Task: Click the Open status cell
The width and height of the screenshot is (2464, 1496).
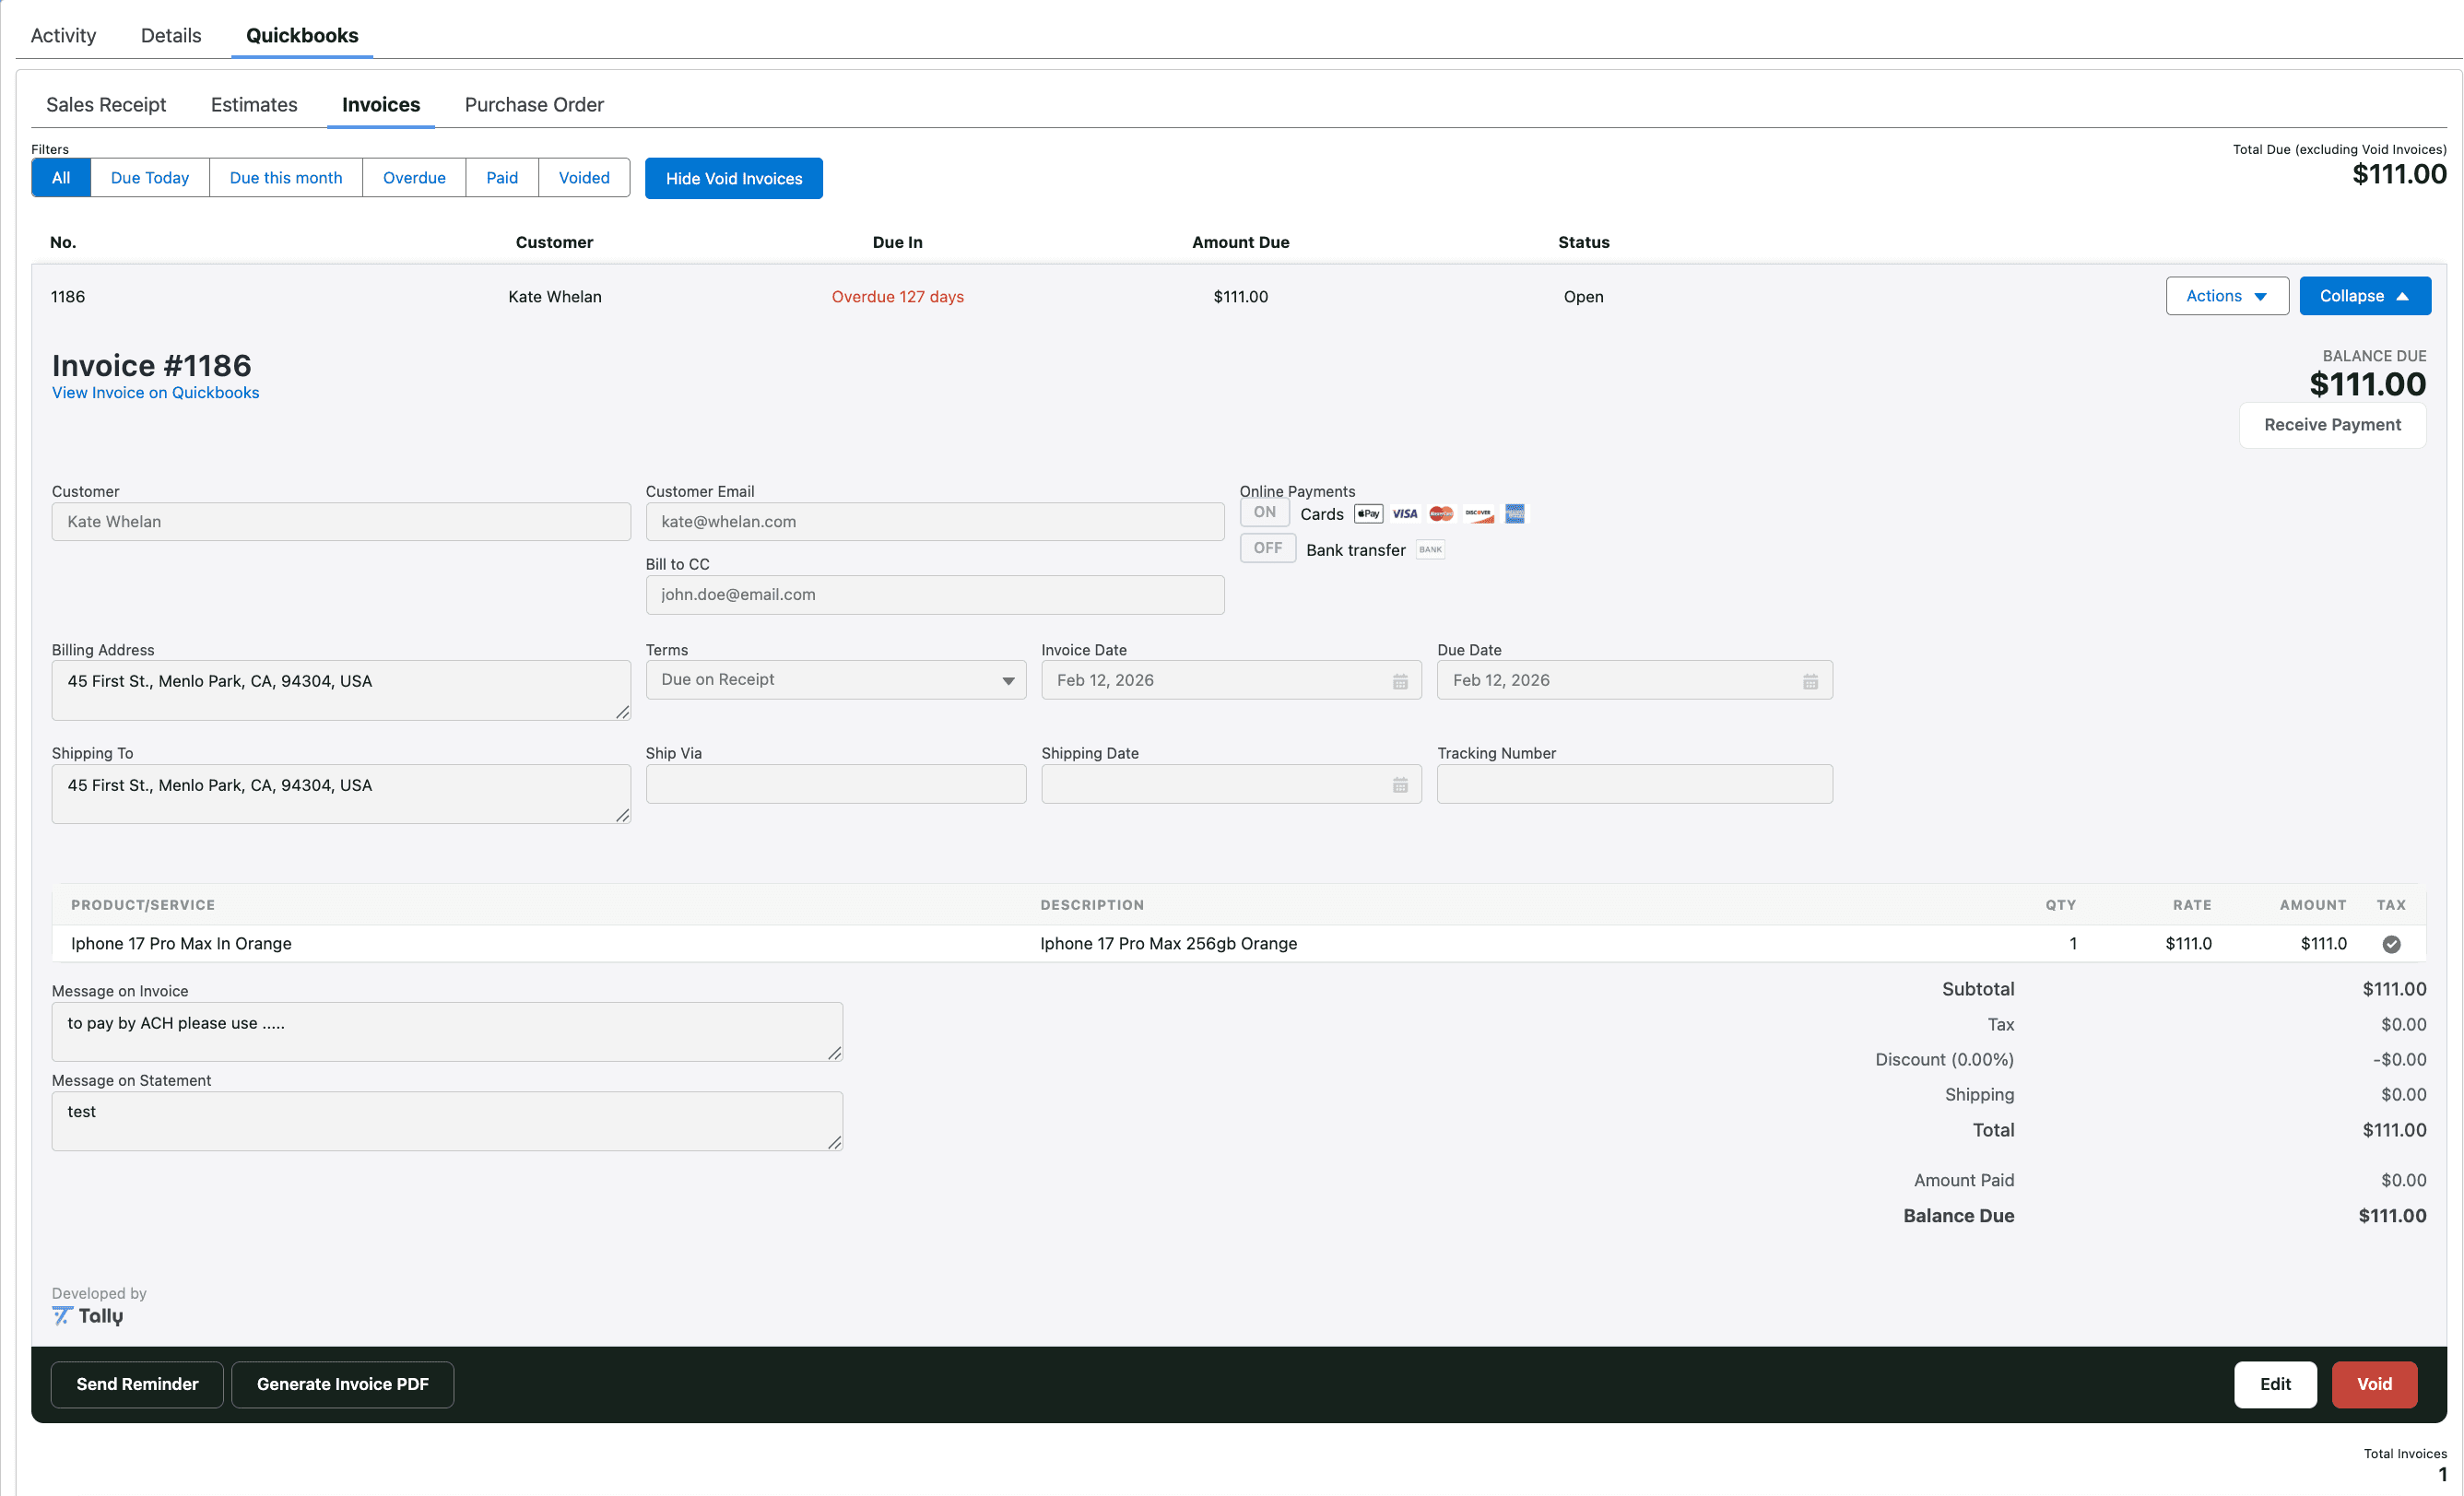Action: (x=1583, y=297)
